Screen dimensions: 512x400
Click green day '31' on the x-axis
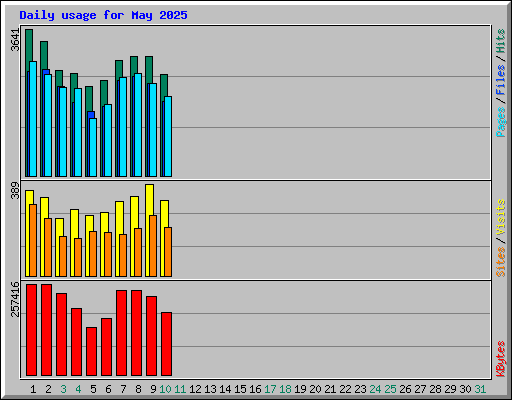[x=480, y=389]
